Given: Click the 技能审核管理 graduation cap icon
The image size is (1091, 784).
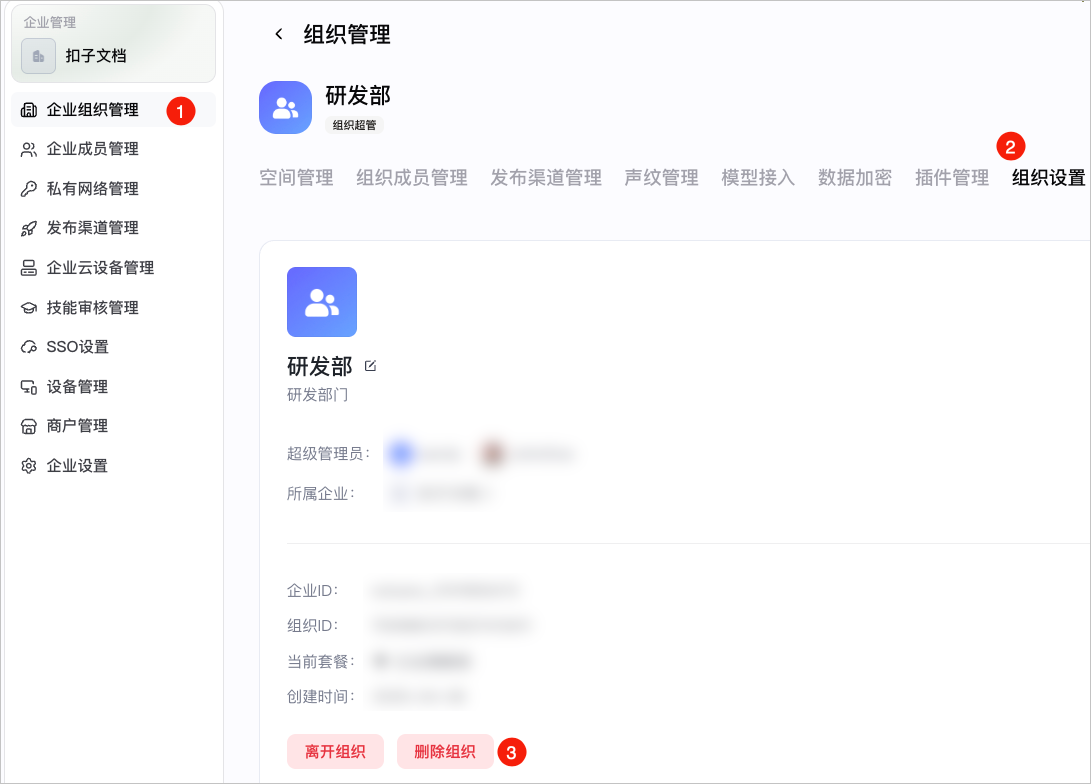Looking at the screenshot, I should (x=29, y=307).
